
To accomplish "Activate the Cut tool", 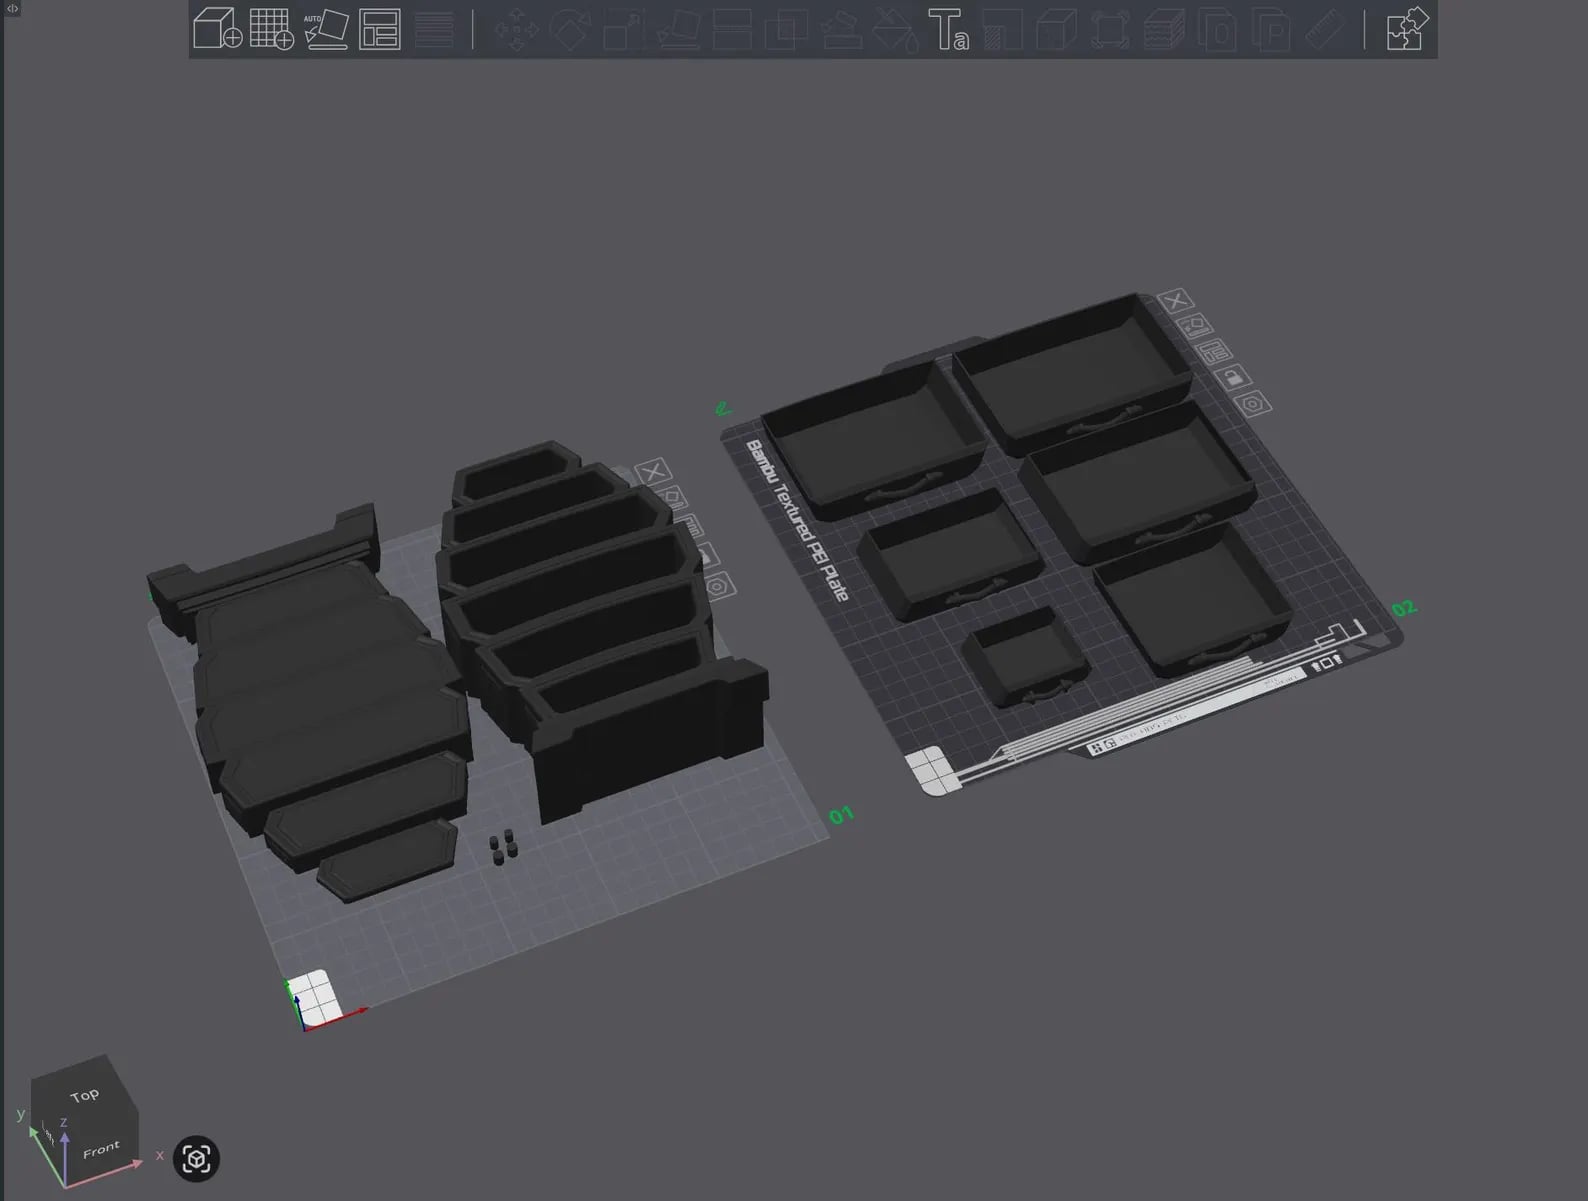I will (731, 29).
